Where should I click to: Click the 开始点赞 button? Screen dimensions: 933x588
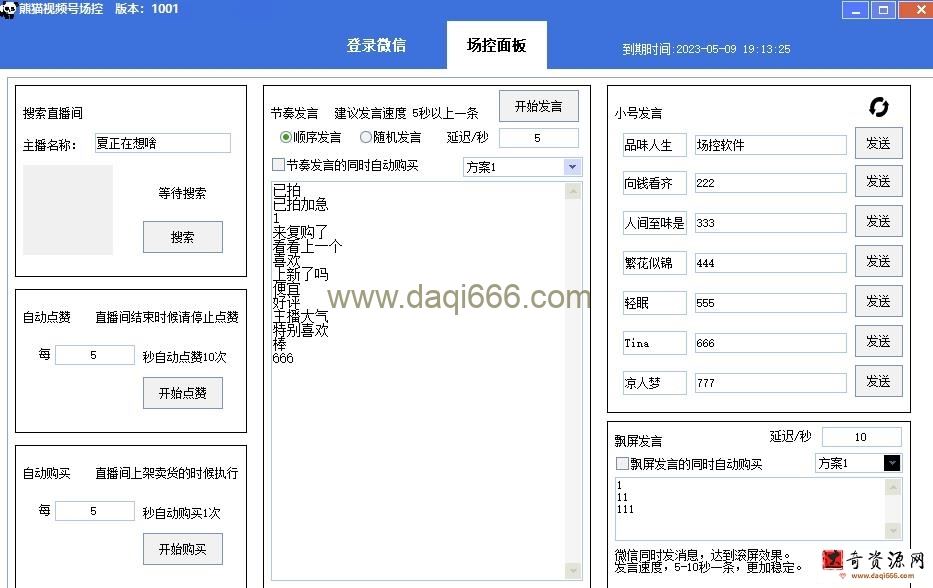coord(183,393)
